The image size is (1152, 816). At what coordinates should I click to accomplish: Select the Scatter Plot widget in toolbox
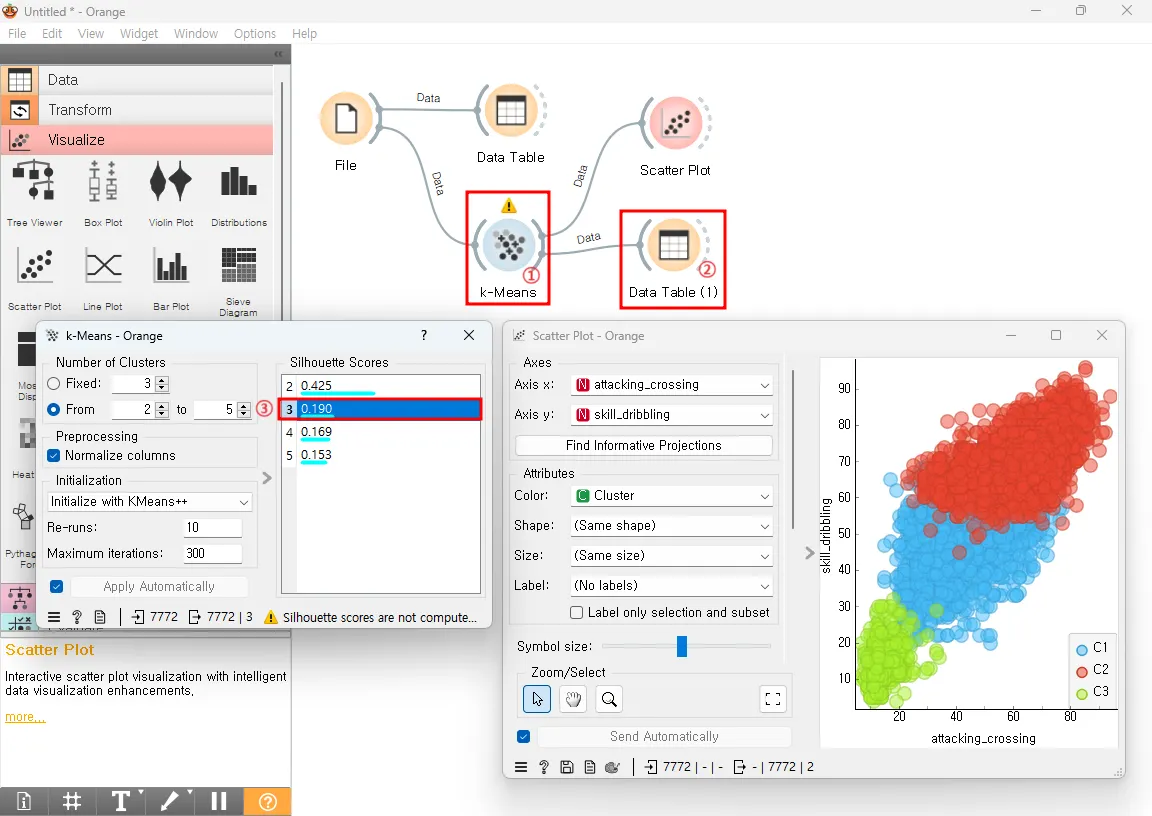click(35, 266)
